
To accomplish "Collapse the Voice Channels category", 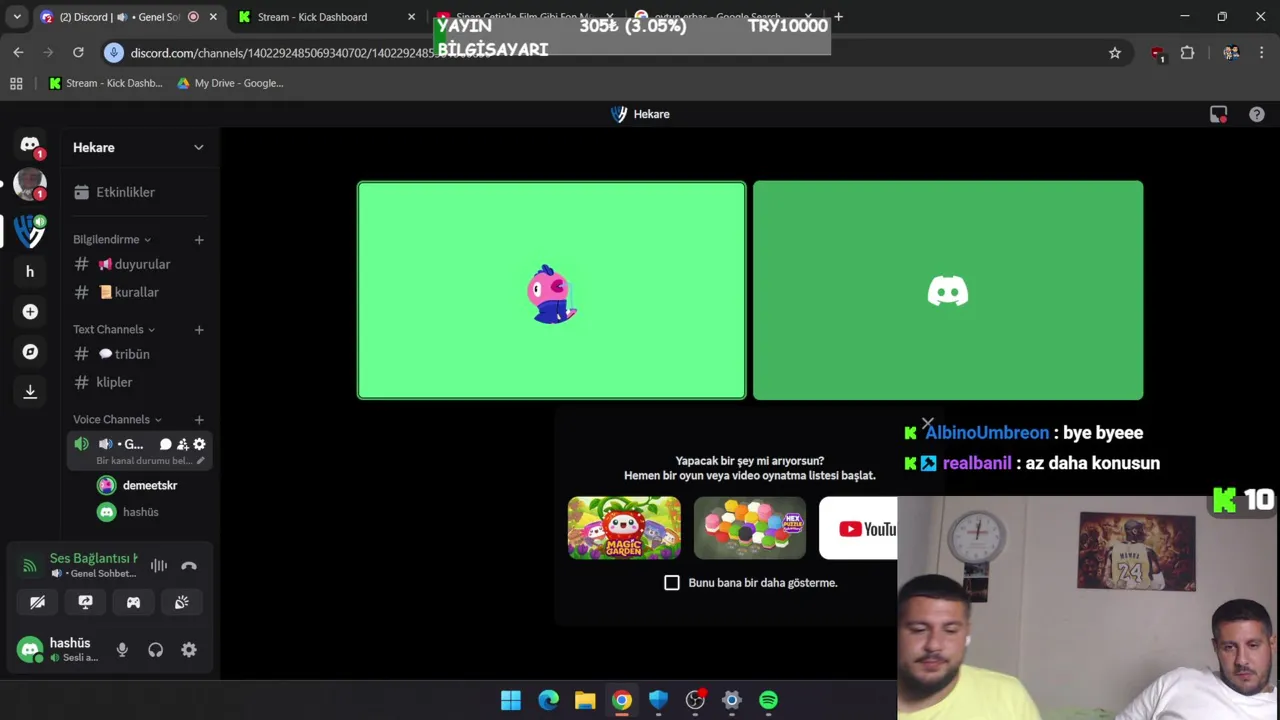I will click(117, 420).
